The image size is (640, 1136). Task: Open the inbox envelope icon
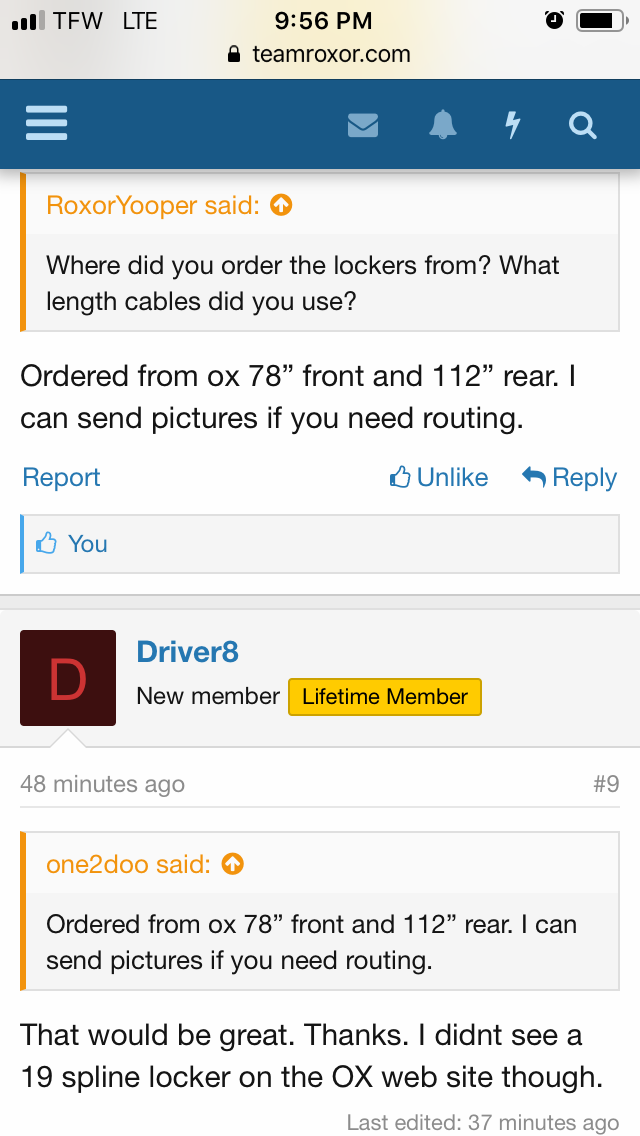(362, 125)
